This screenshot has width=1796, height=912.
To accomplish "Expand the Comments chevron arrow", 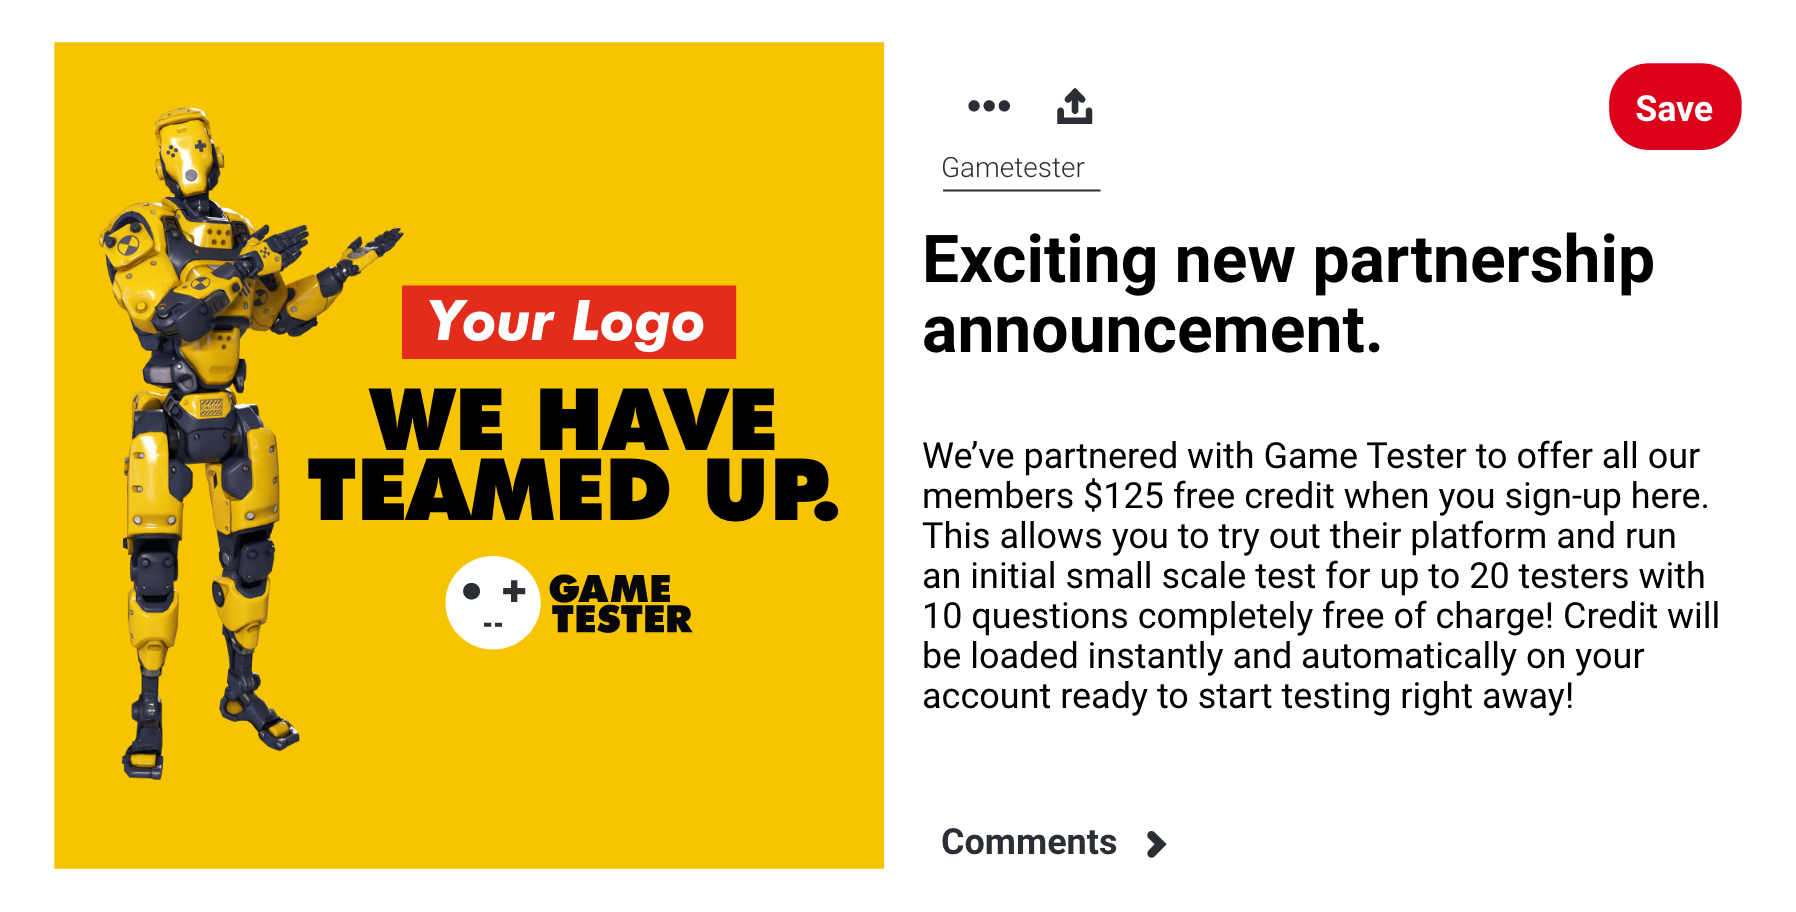I will tap(1157, 845).
